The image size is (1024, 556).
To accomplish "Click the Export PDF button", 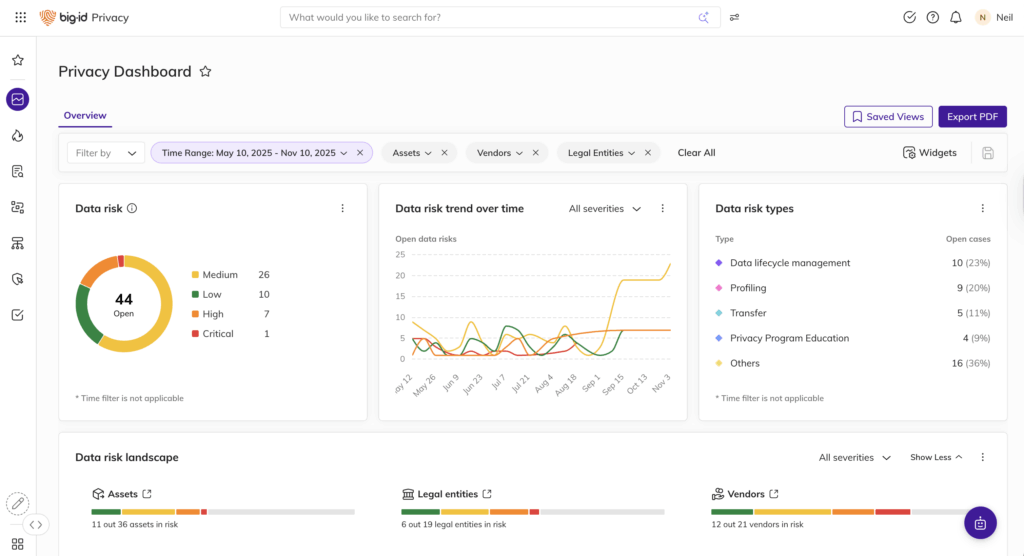I will click(x=972, y=117).
